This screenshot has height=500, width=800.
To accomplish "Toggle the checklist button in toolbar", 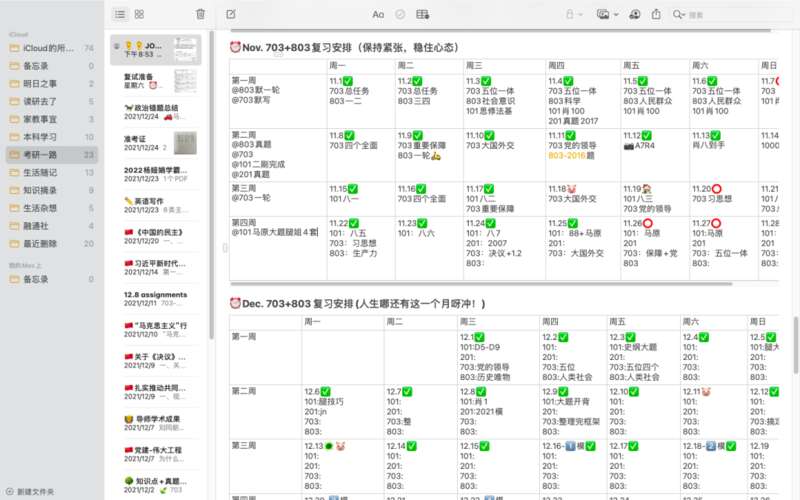I will (x=400, y=14).
